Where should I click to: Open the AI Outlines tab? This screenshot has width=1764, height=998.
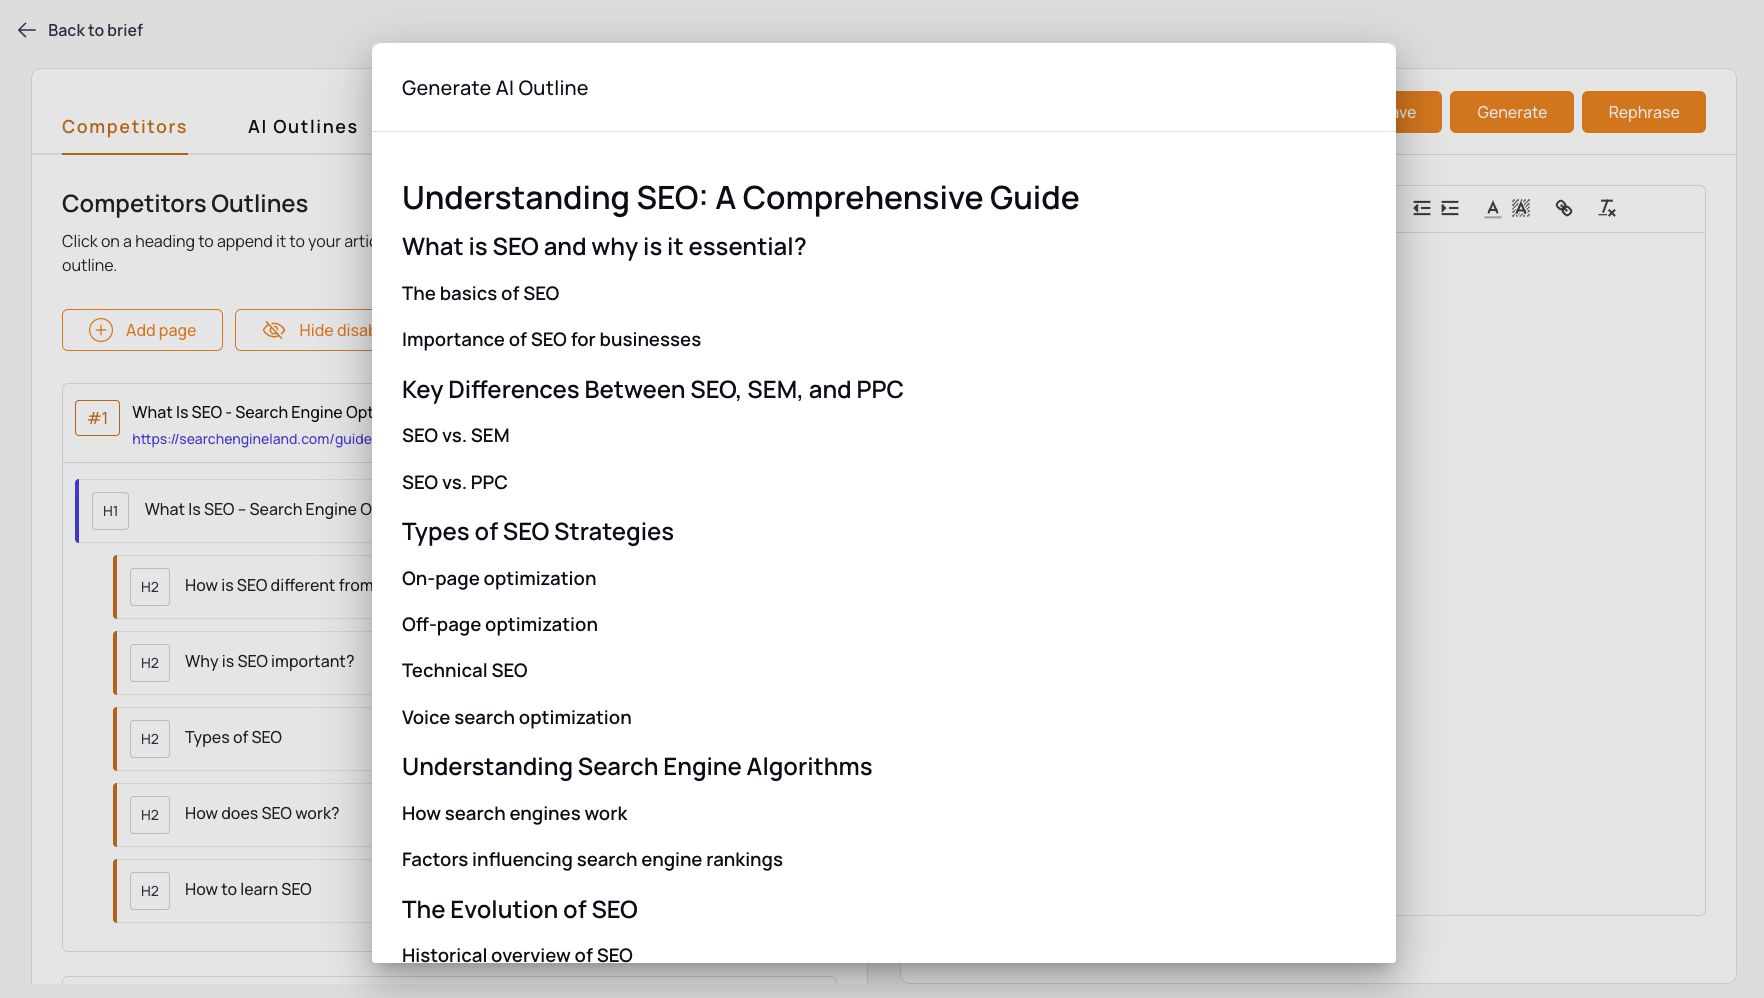(302, 127)
